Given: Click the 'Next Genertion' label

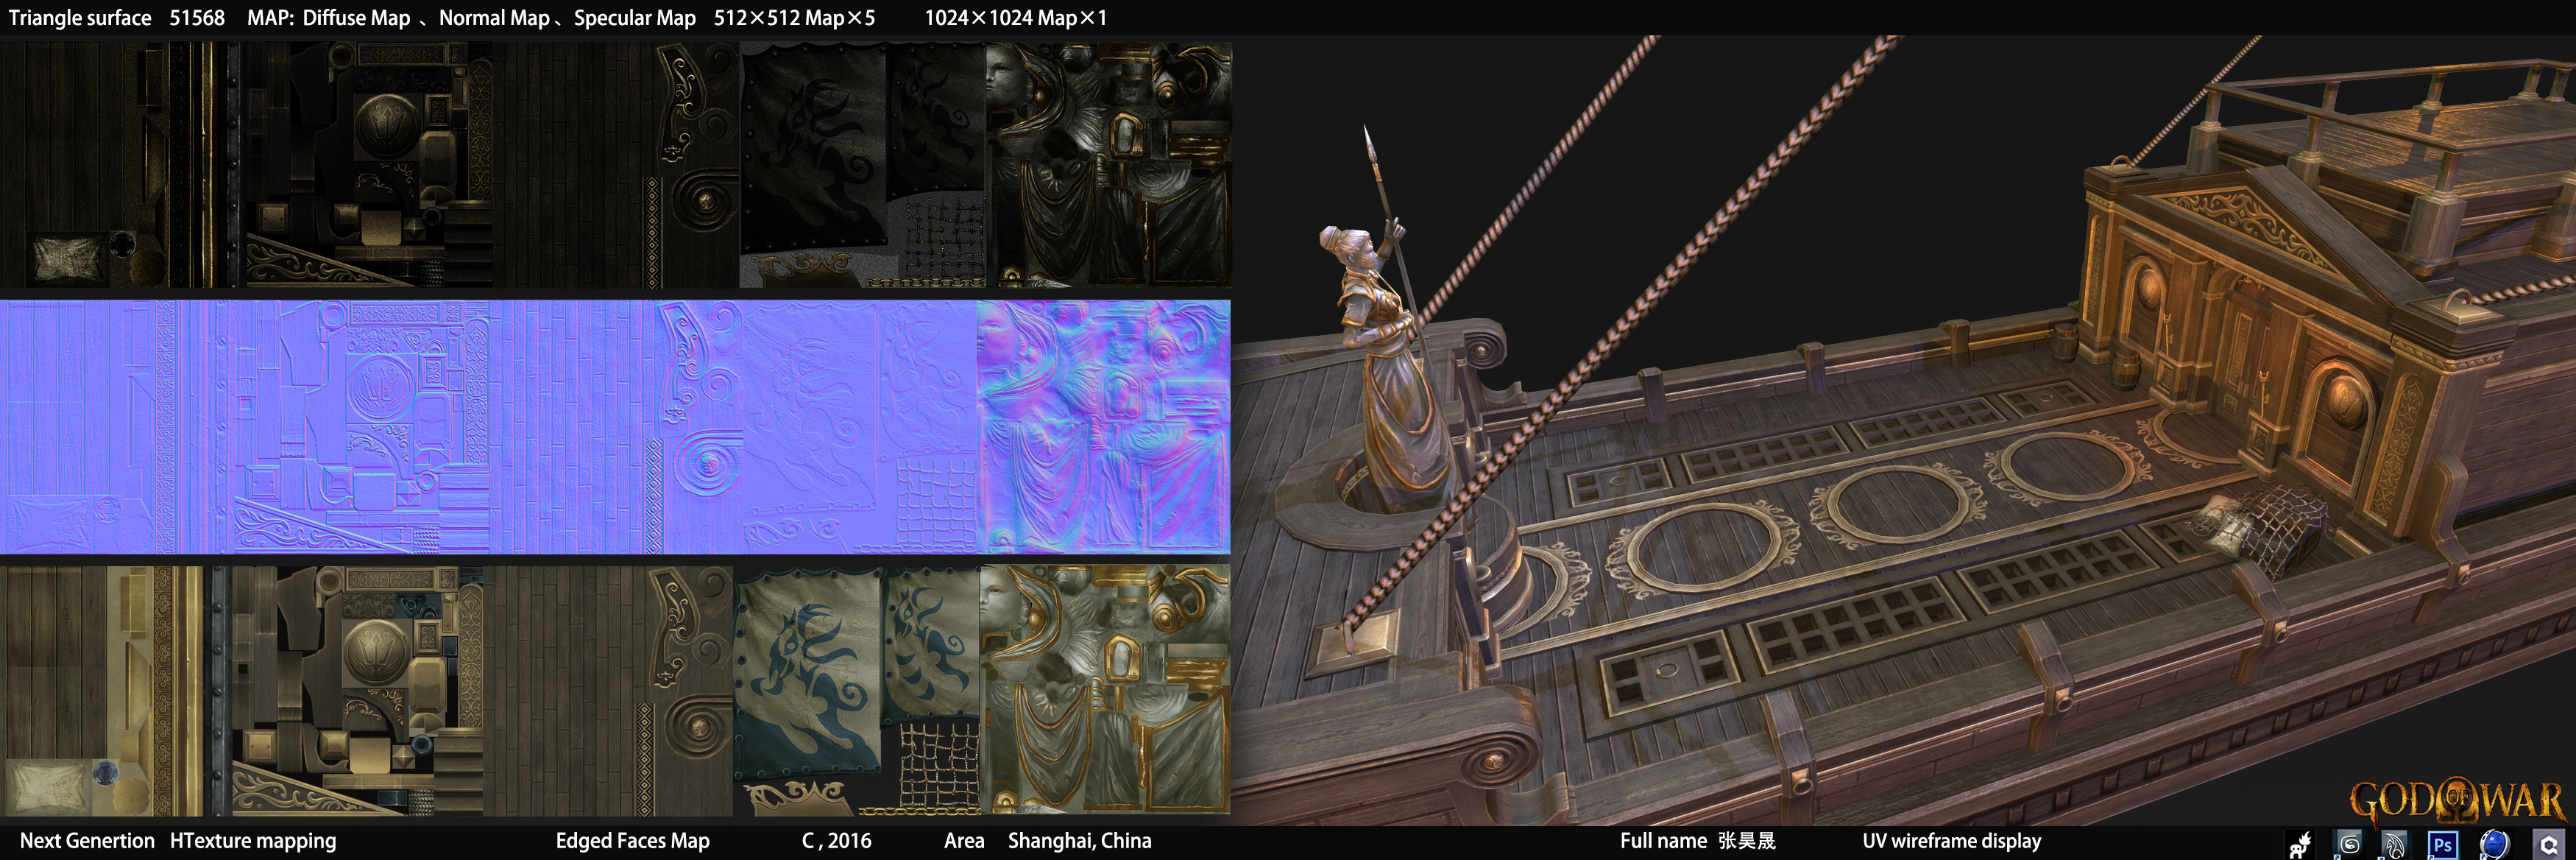Looking at the screenshot, I should pos(87,841).
